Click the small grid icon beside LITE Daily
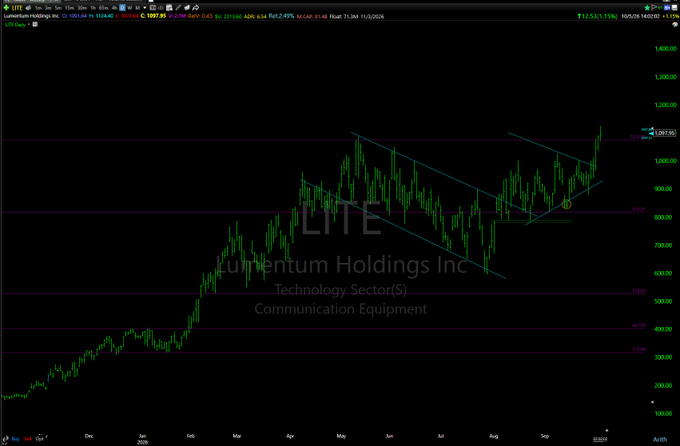Screen dimensions: 680x446 coord(35,24)
